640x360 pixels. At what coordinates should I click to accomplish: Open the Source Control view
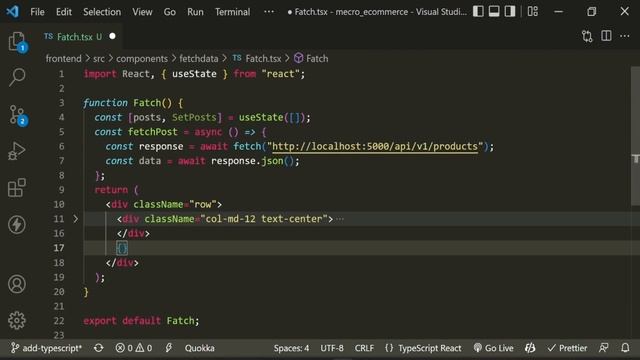[17, 115]
